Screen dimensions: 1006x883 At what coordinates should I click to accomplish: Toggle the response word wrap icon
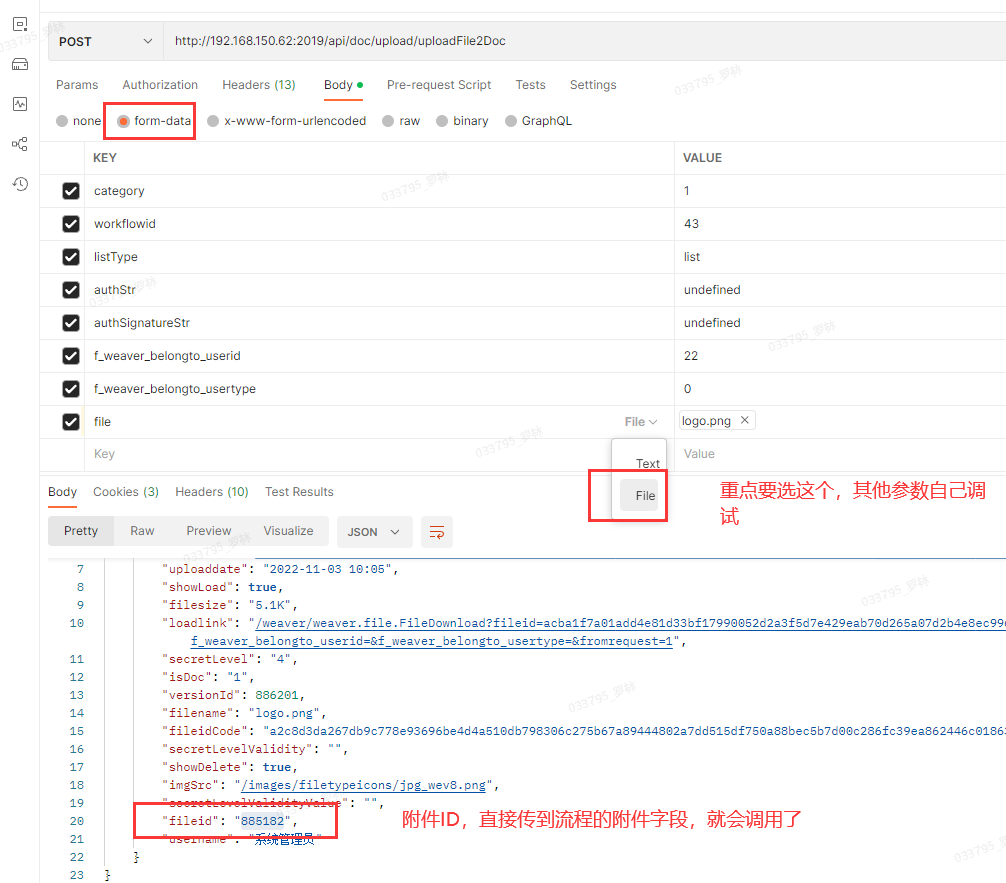click(x=437, y=532)
